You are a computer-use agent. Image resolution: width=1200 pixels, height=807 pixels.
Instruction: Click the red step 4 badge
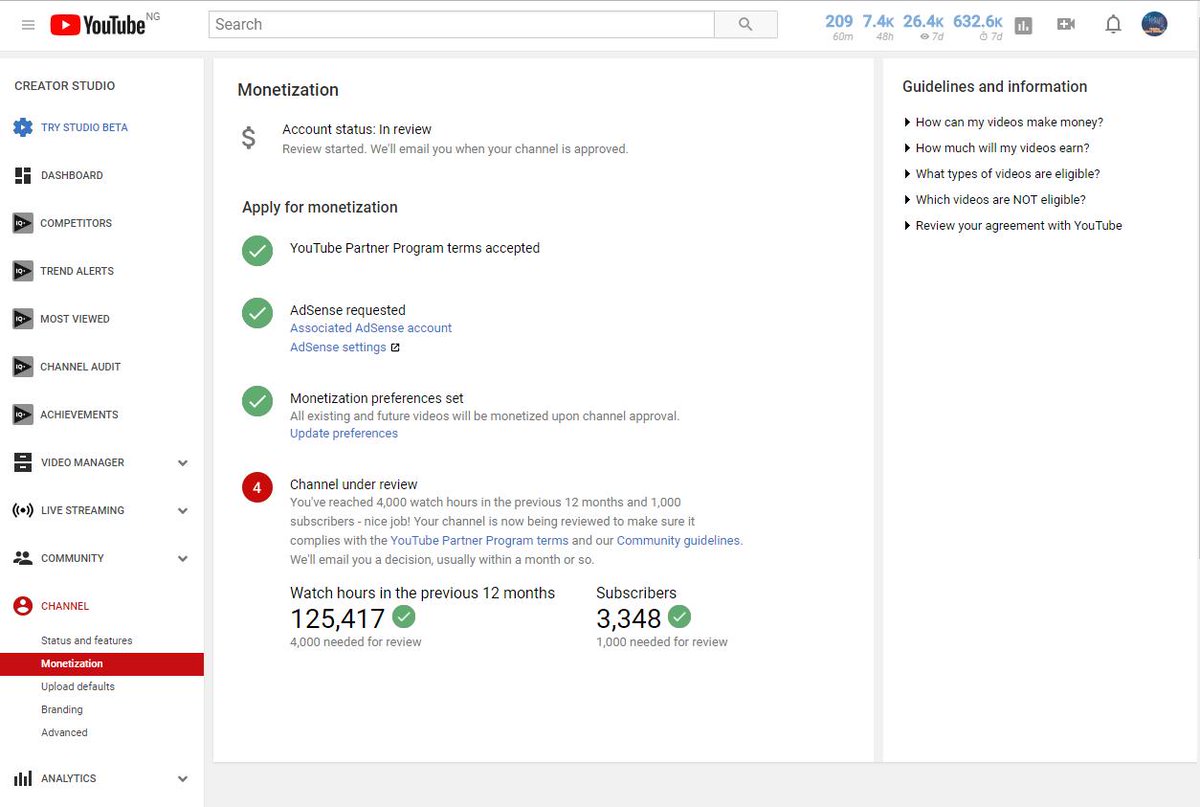257,488
